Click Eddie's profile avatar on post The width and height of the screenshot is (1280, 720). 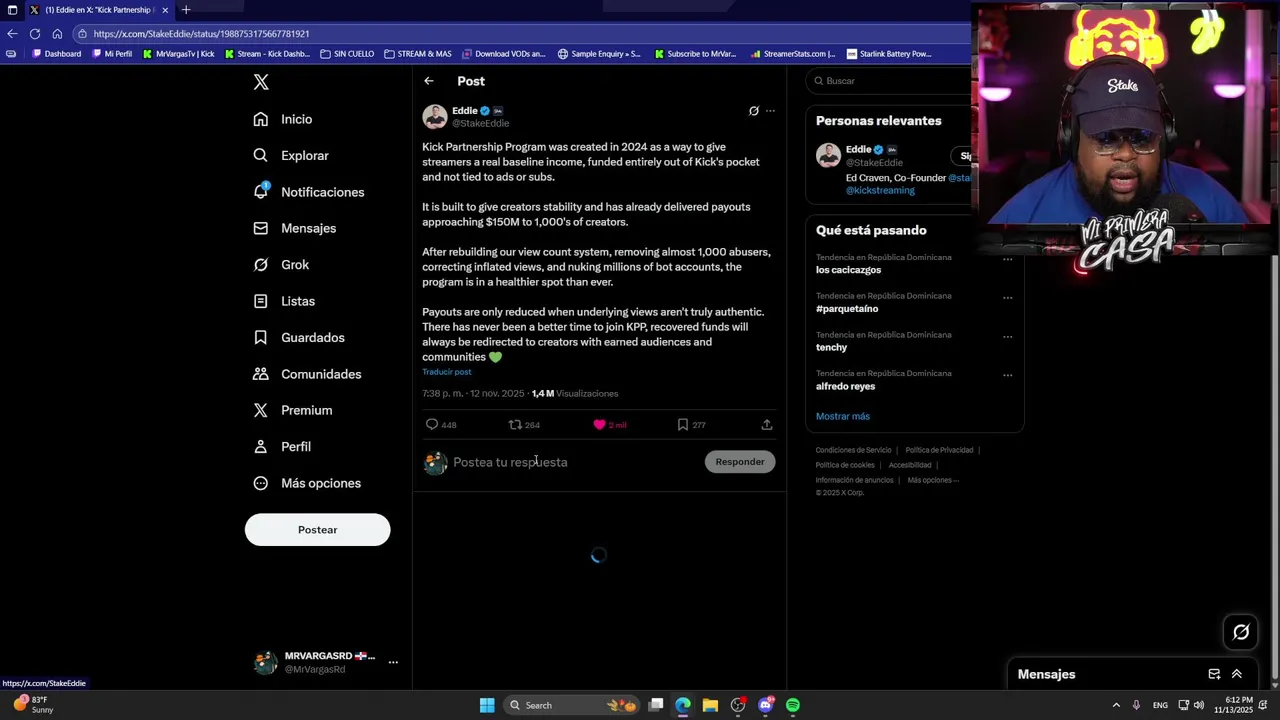[434, 117]
